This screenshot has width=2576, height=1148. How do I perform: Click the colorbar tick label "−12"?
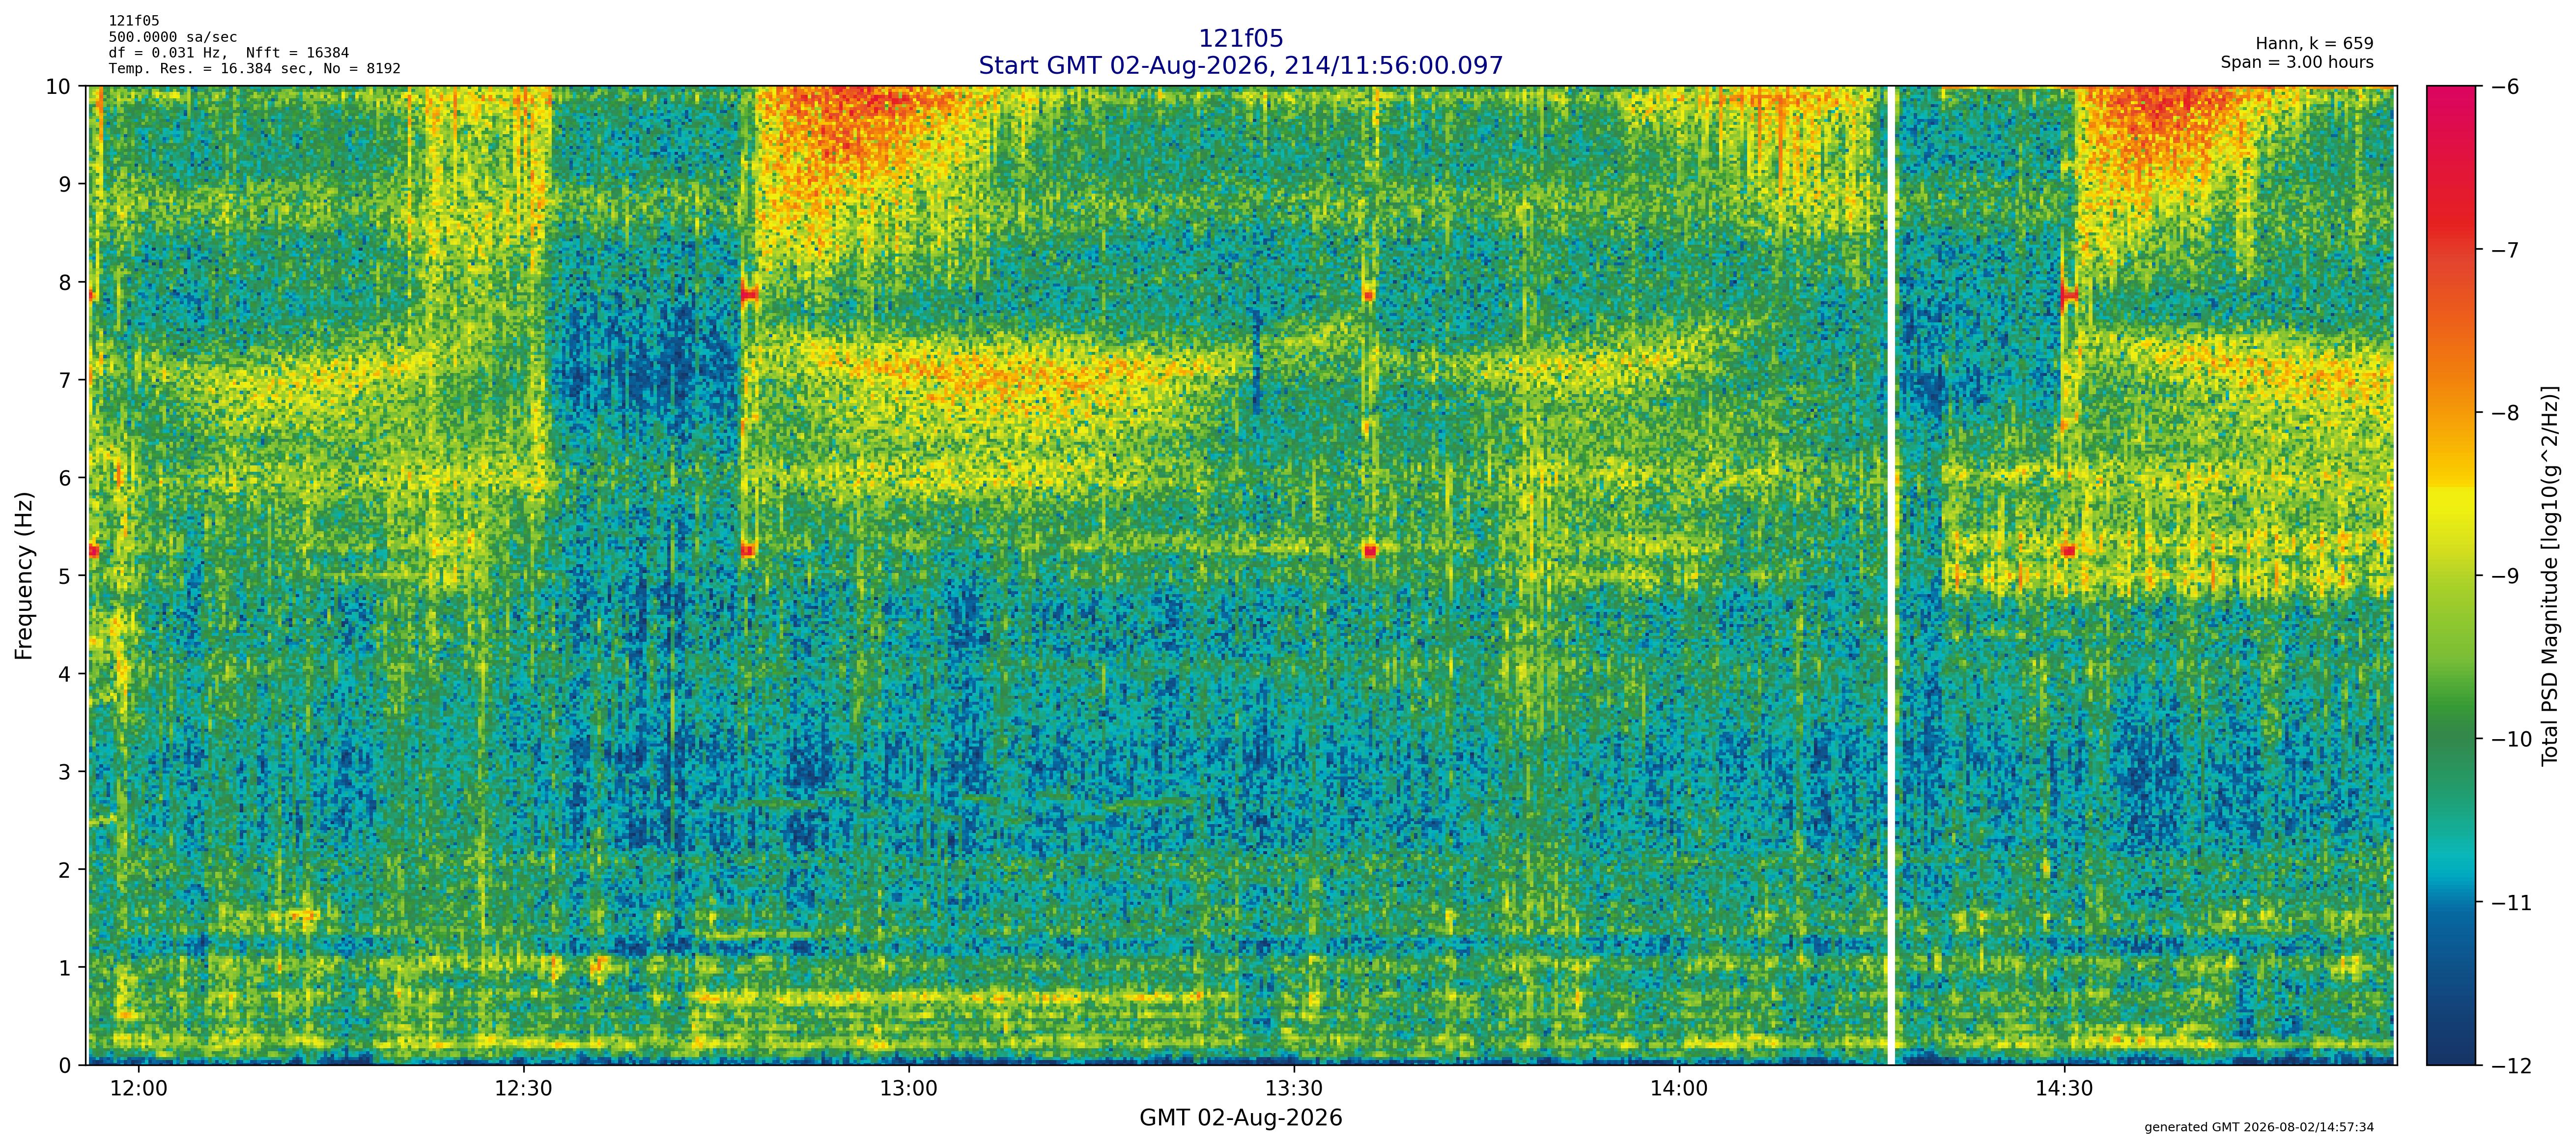pyautogui.click(x=2511, y=1066)
